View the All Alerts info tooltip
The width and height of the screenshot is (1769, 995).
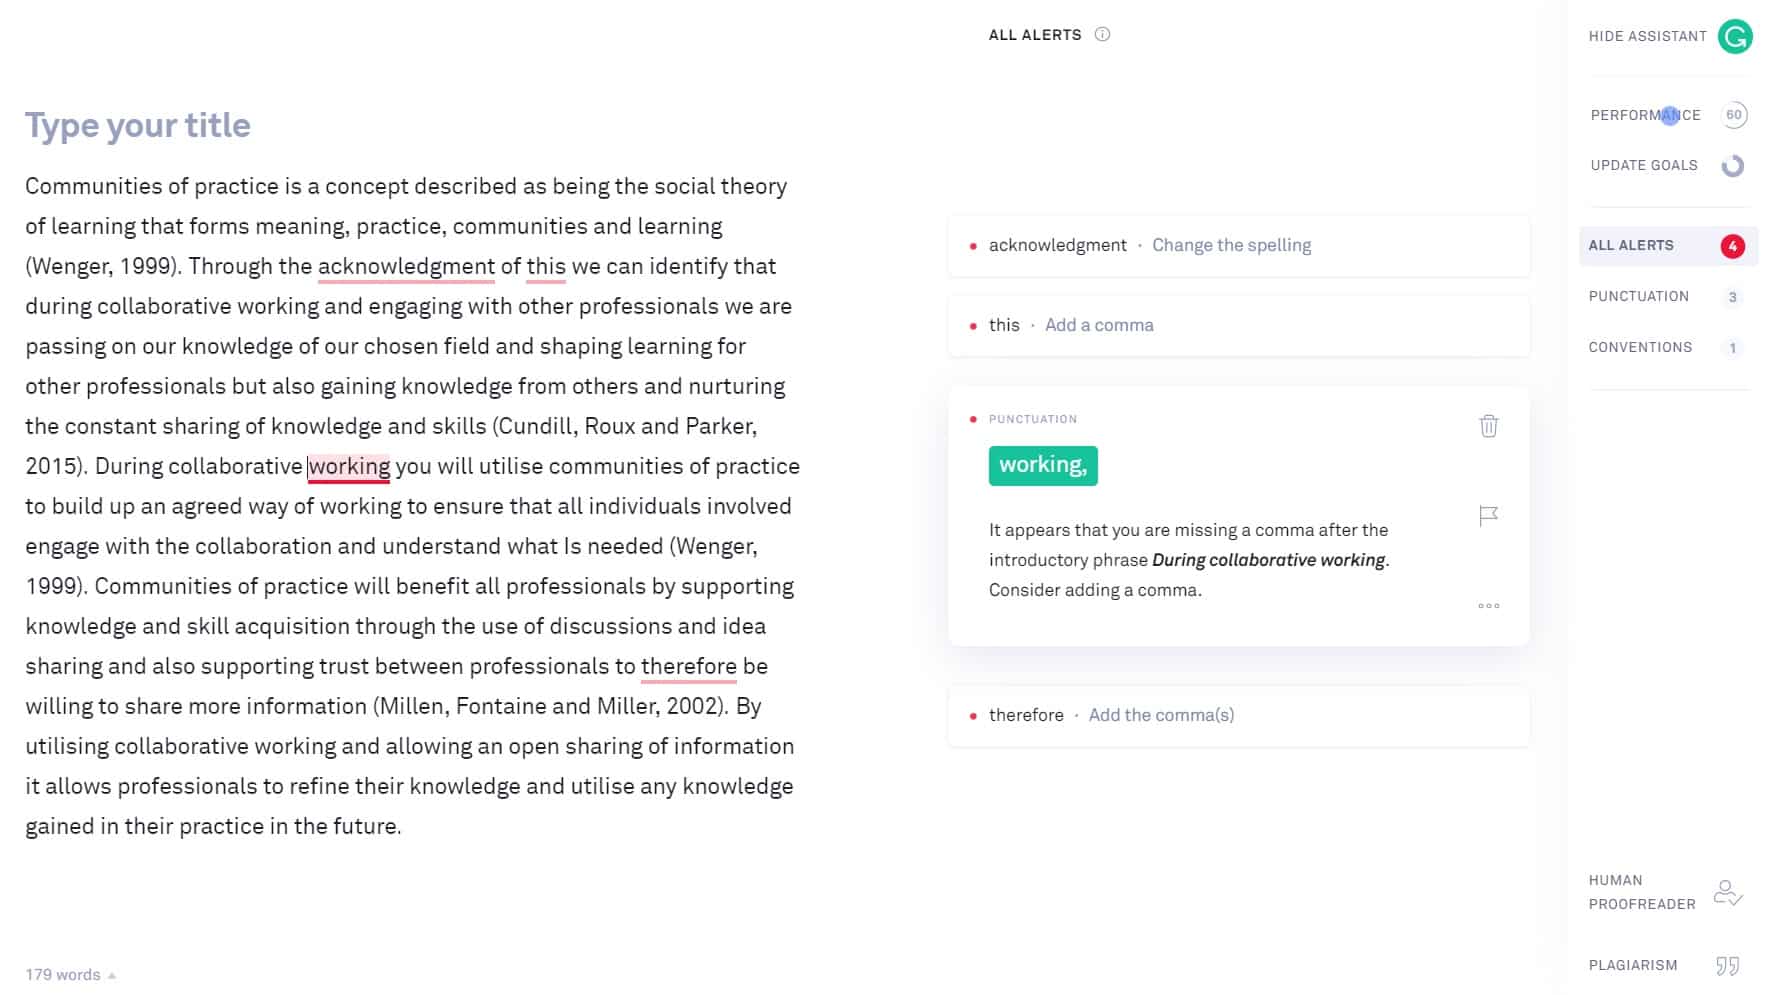[x=1103, y=34]
